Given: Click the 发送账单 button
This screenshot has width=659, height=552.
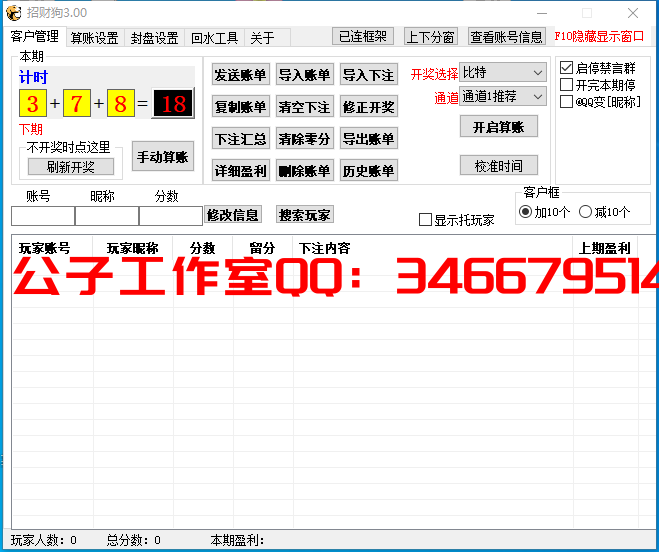Looking at the screenshot, I should pyautogui.click(x=240, y=75).
